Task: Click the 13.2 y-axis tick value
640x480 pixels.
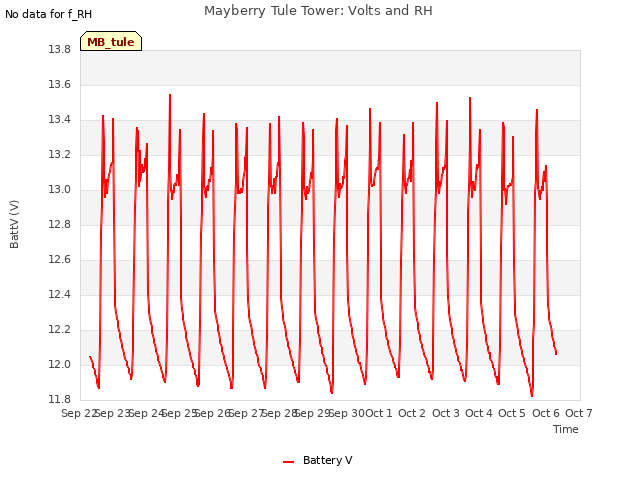Action: click(x=60, y=155)
